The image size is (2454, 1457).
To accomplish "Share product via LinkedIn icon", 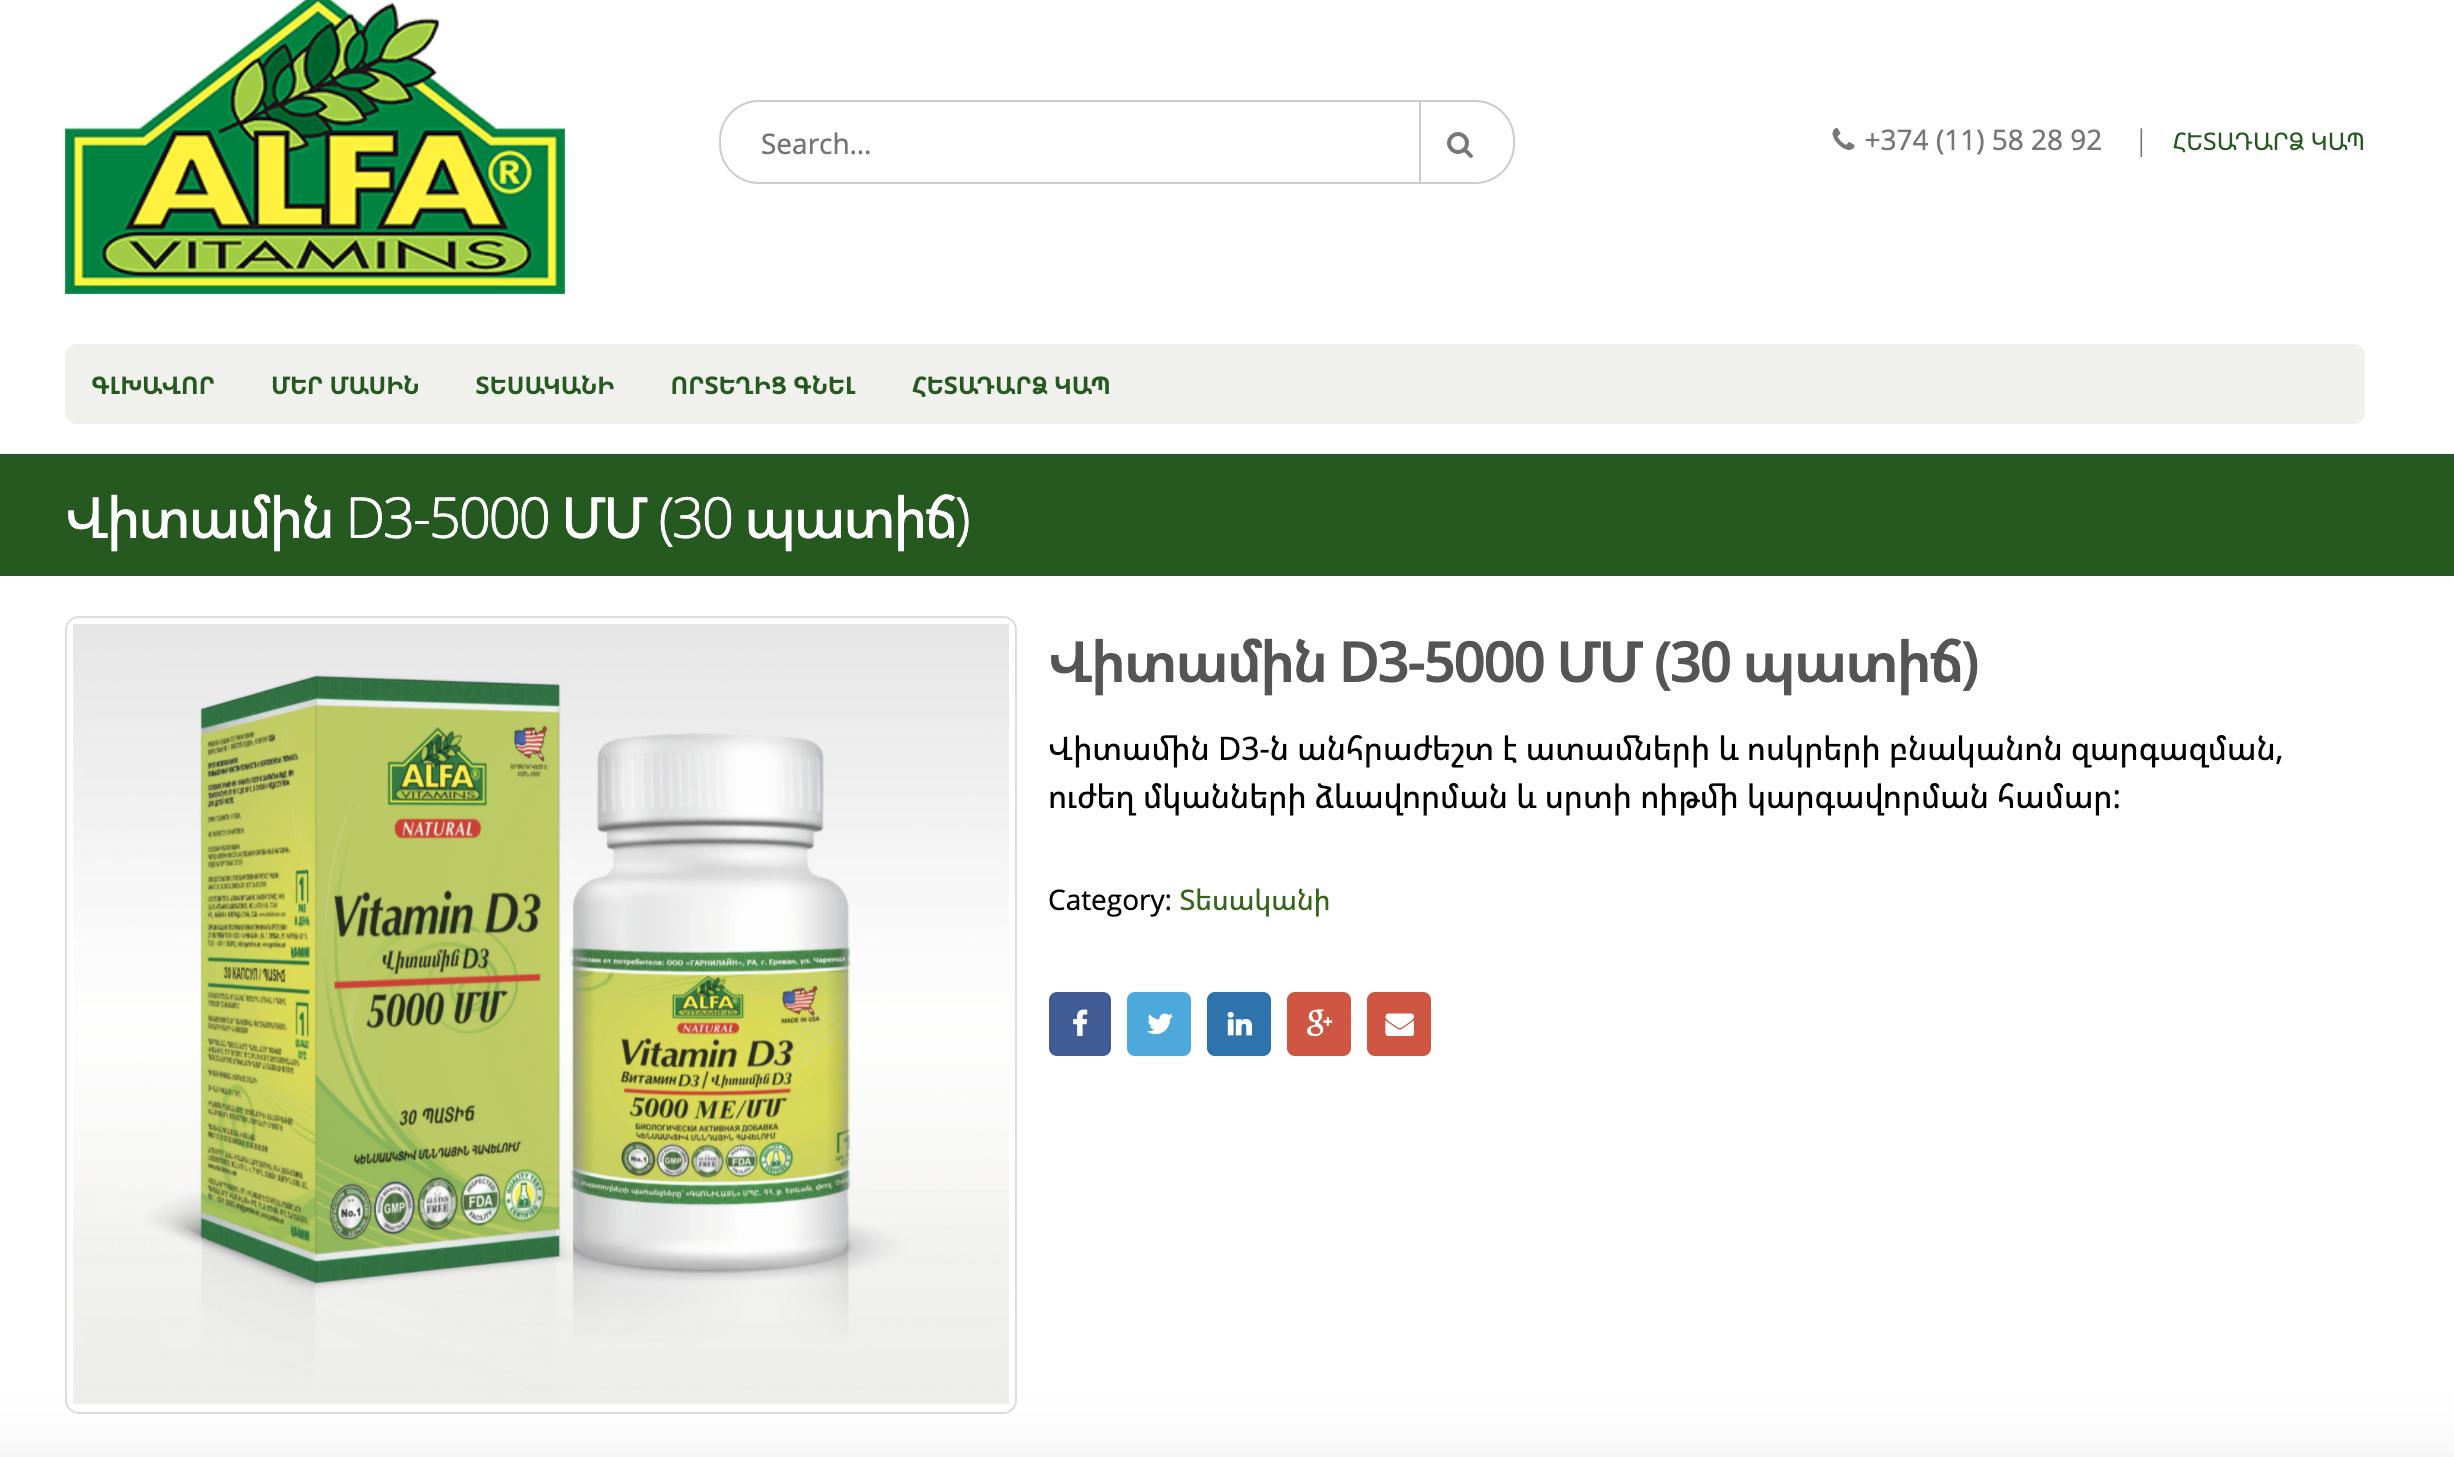I will [1239, 1023].
